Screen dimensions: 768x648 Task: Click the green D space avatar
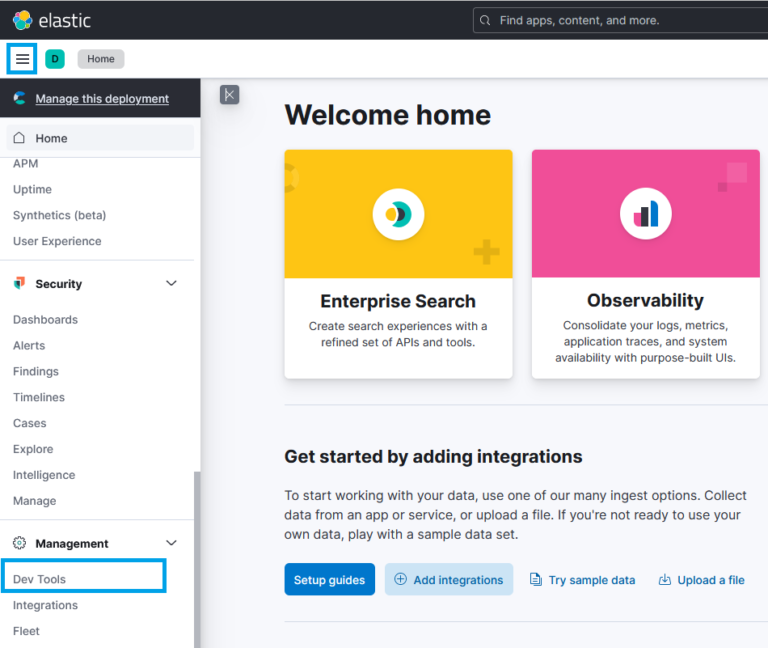pos(55,59)
